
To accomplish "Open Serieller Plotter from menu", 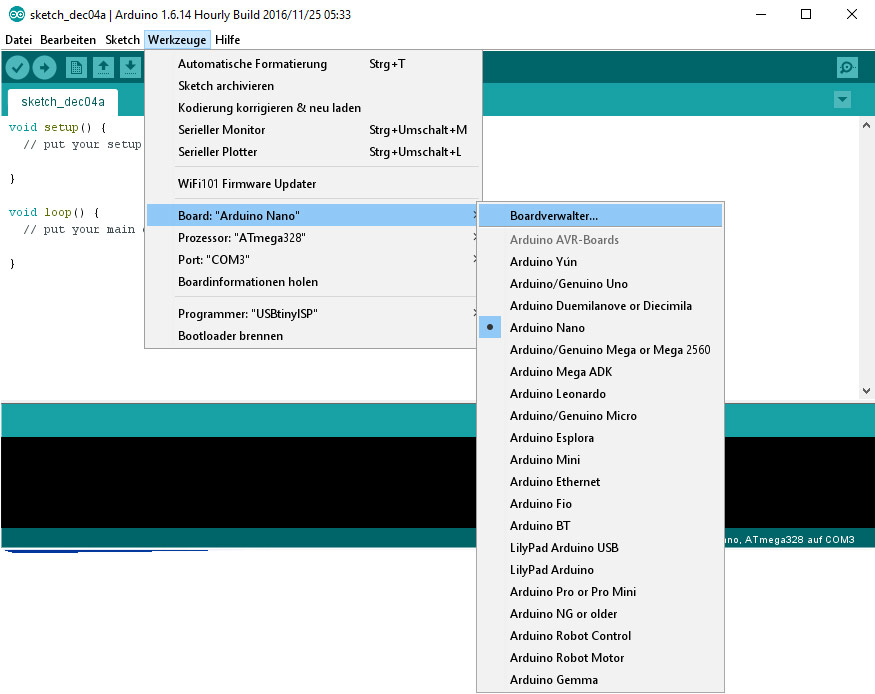I will (x=312, y=152).
